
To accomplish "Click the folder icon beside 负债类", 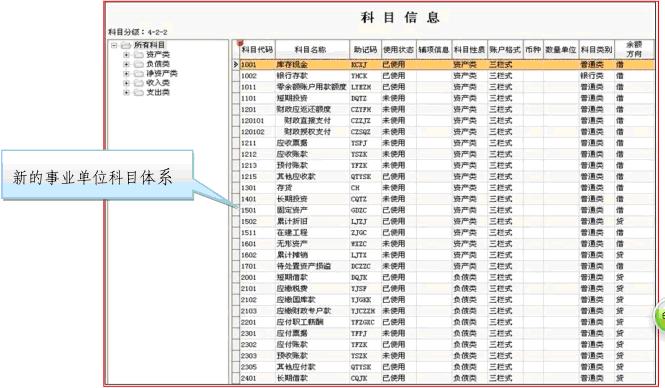I will [139, 64].
